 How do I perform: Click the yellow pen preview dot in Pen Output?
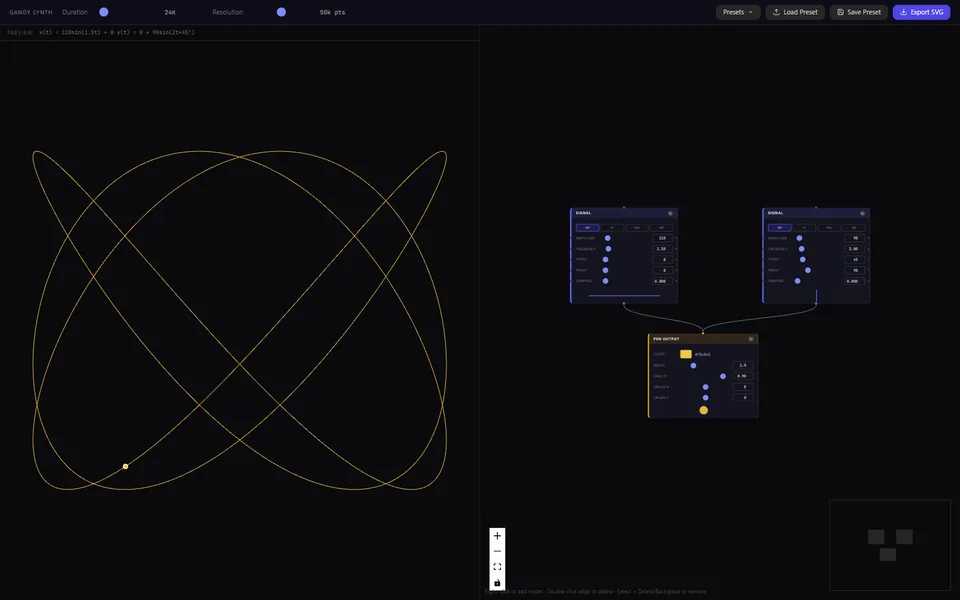click(x=703, y=410)
